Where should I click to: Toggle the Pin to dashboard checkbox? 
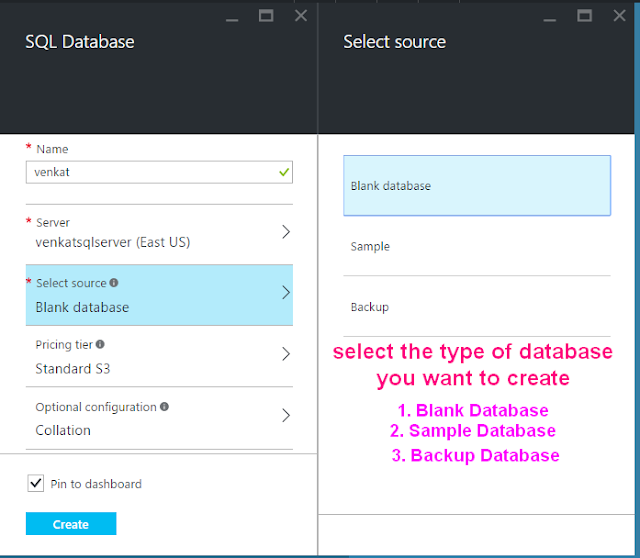35,484
